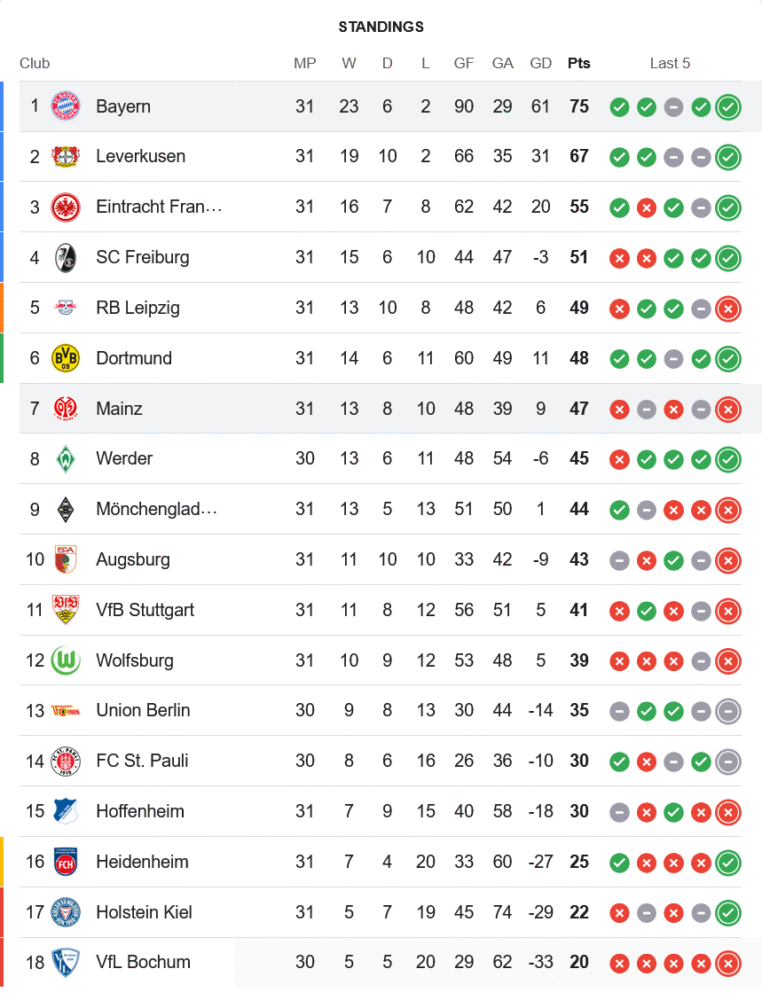Image resolution: width=762 pixels, height=1000 pixels.
Task: Click the Leverkusen club logo
Action: 65,156
